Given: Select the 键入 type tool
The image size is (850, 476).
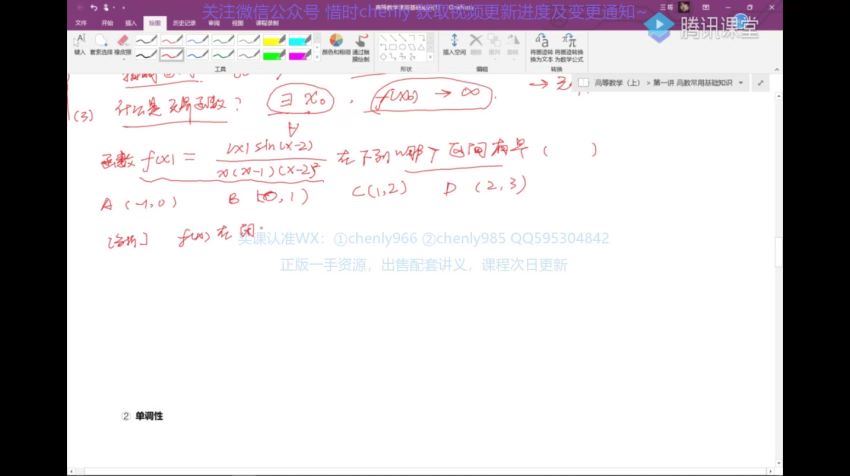Looking at the screenshot, I should coord(80,44).
